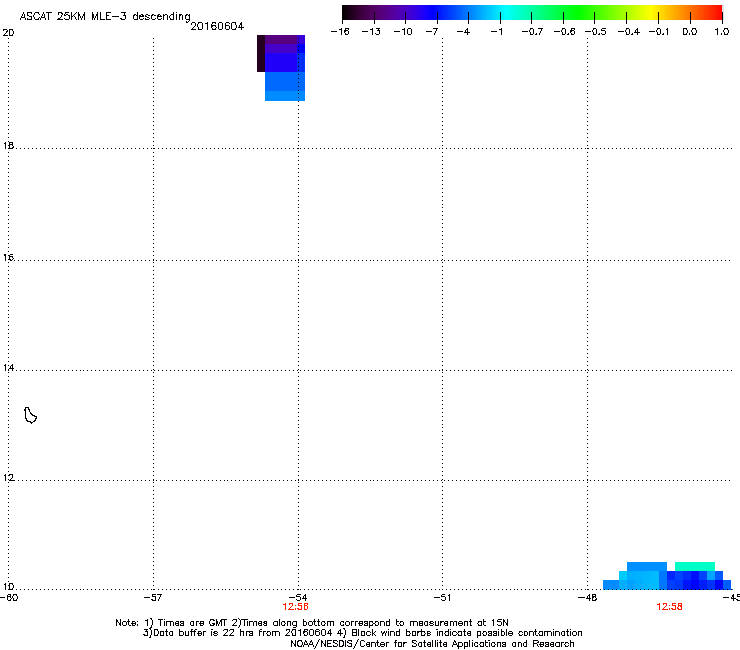This screenshot has width=740, height=650.
Task: Click the 16 latitude axis label
Action: point(8,257)
